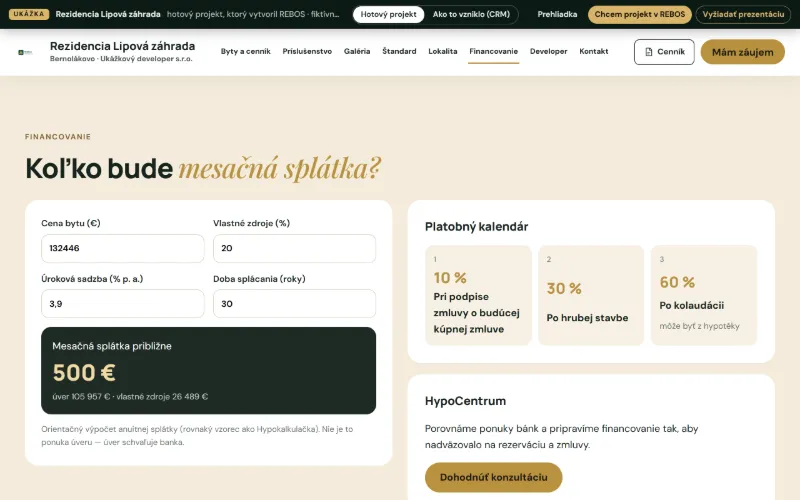
Task: Focus the Úroková sadzba input
Action: coord(122,304)
